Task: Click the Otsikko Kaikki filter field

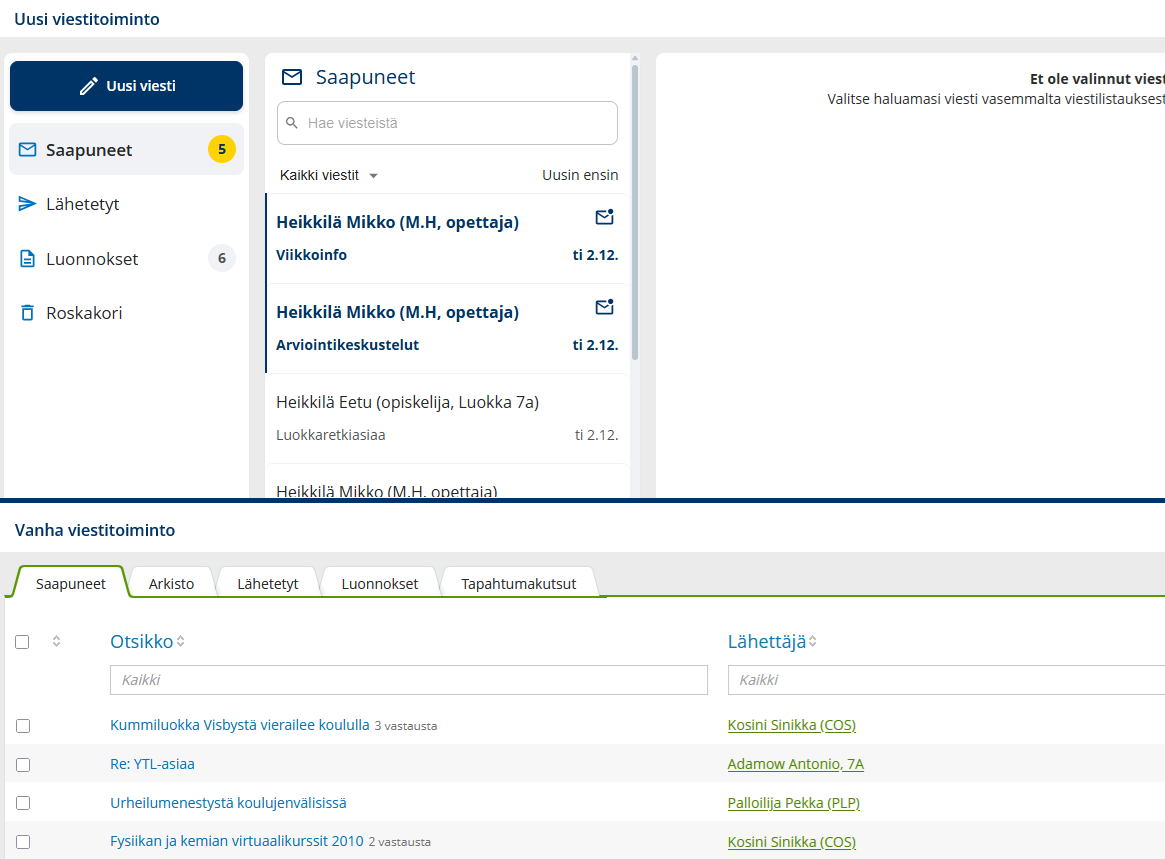Action: point(408,680)
